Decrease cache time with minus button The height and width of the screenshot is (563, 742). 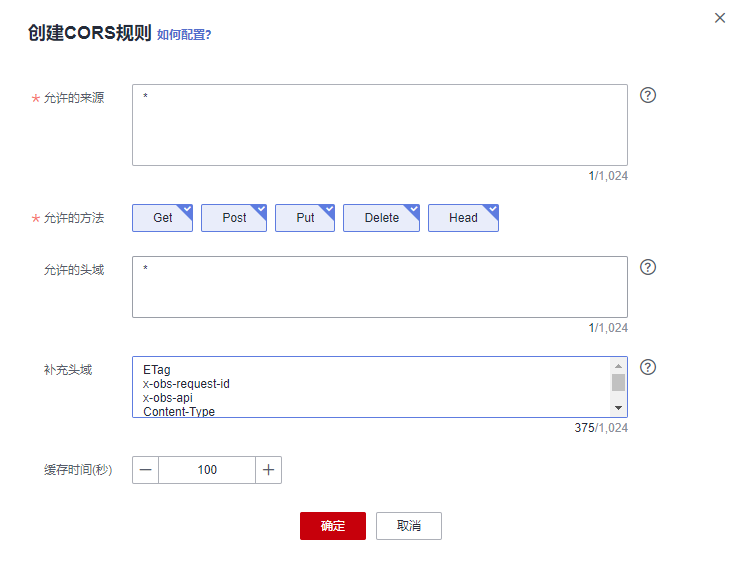click(x=146, y=470)
